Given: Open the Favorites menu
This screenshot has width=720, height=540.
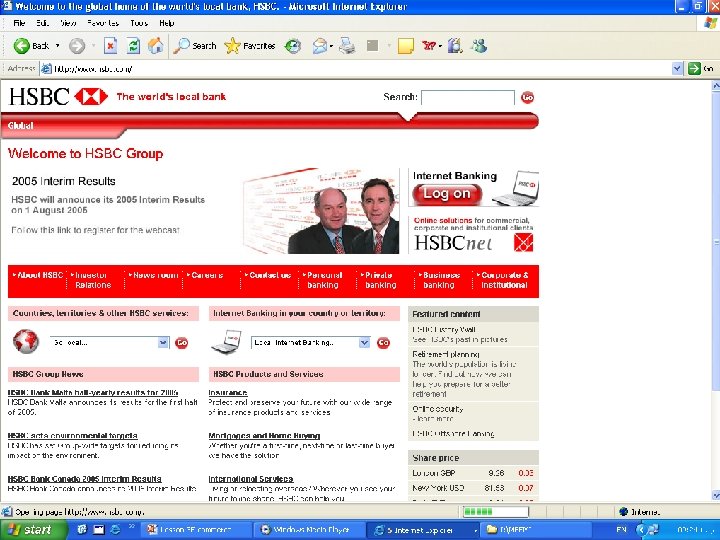Looking at the screenshot, I should pos(102,23).
